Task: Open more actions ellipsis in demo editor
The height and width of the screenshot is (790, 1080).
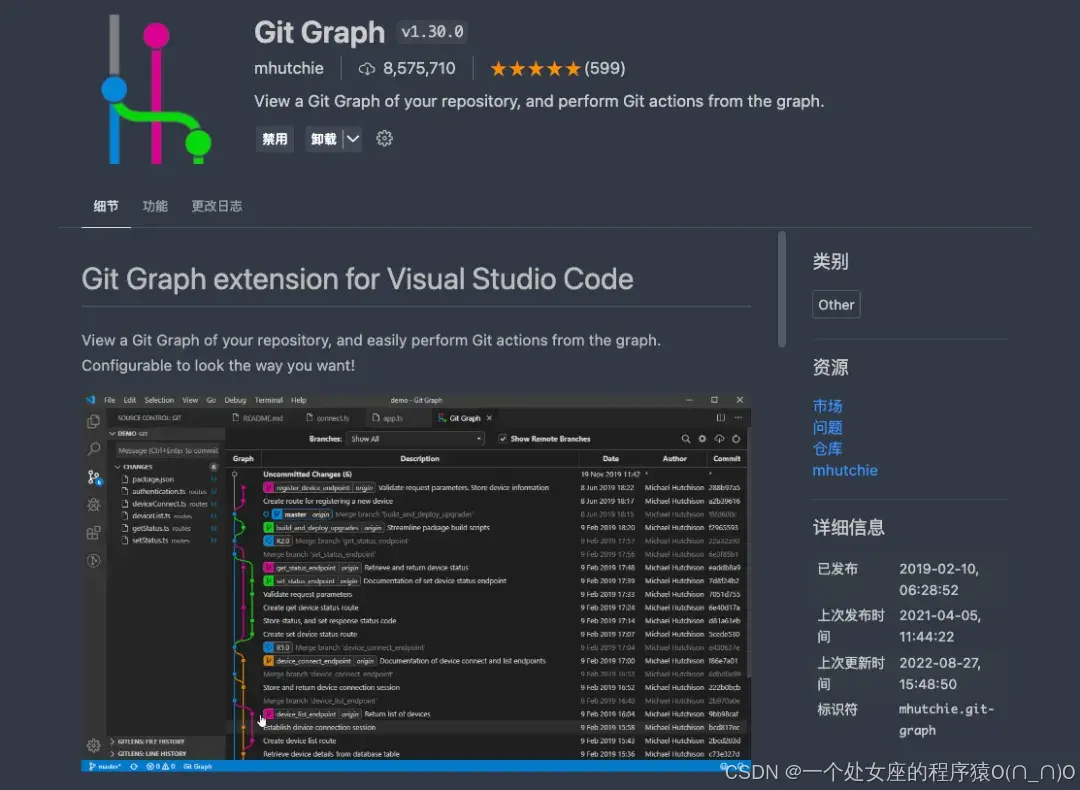Action: click(x=738, y=417)
